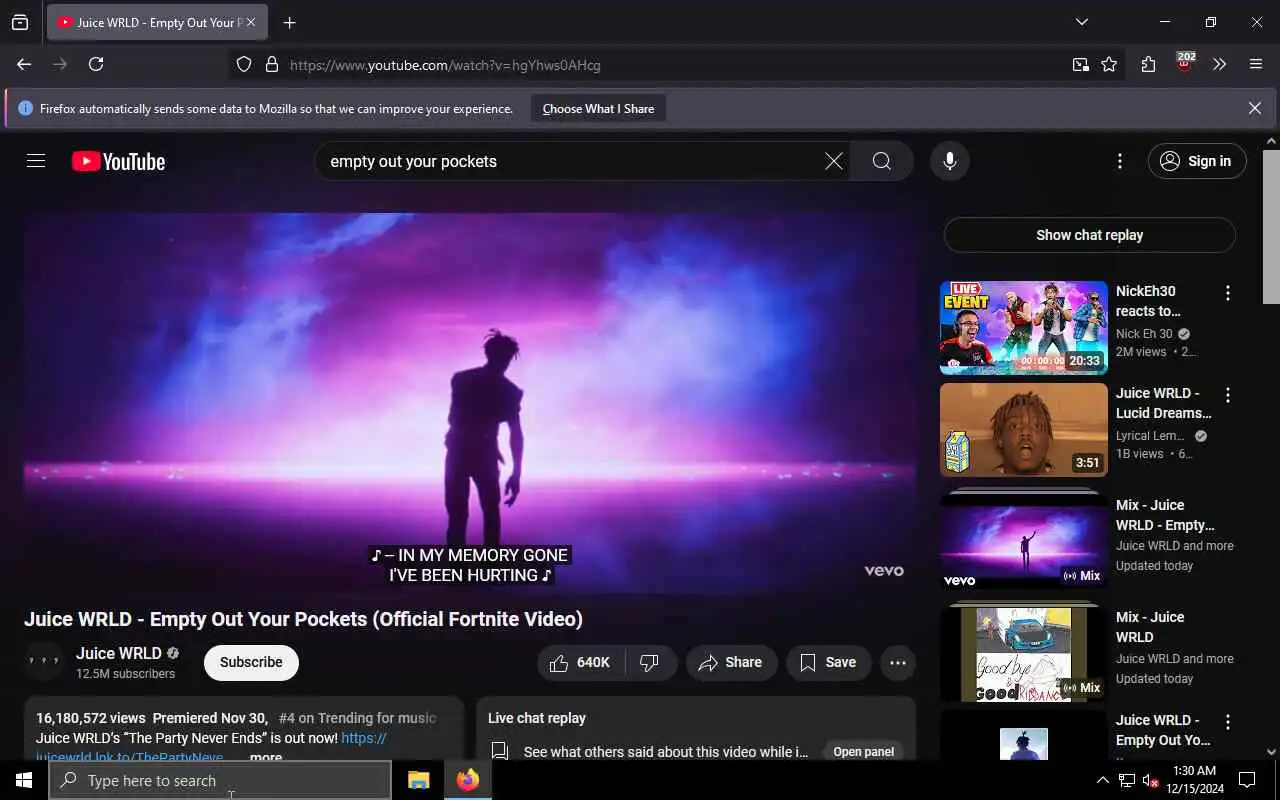Dismiss the Firefox data notification bar
This screenshot has width=1280, height=800.
(x=1255, y=108)
